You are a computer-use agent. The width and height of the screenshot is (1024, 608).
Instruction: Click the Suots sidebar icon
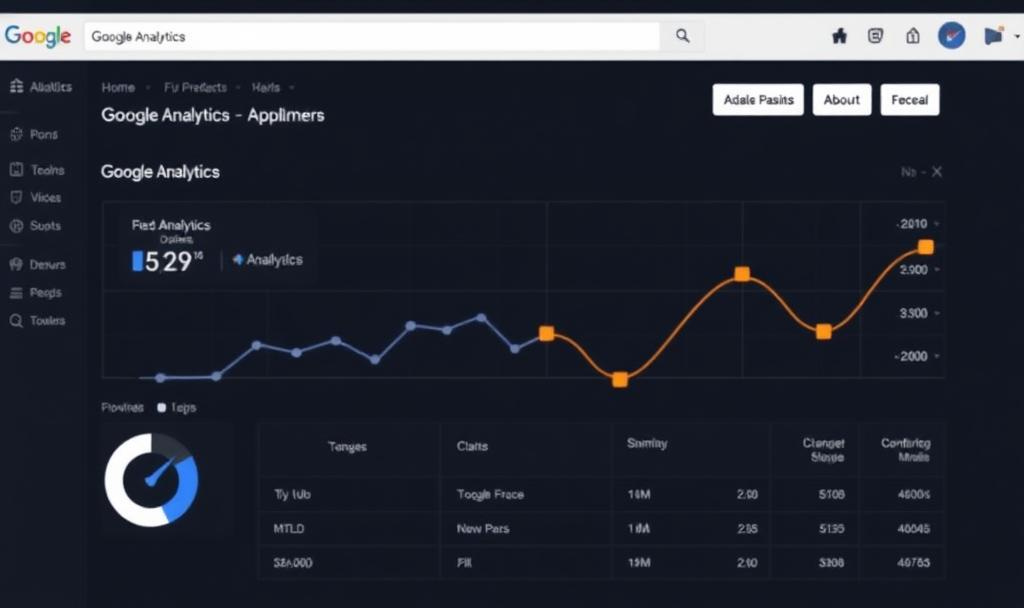pyautogui.click(x=16, y=226)
